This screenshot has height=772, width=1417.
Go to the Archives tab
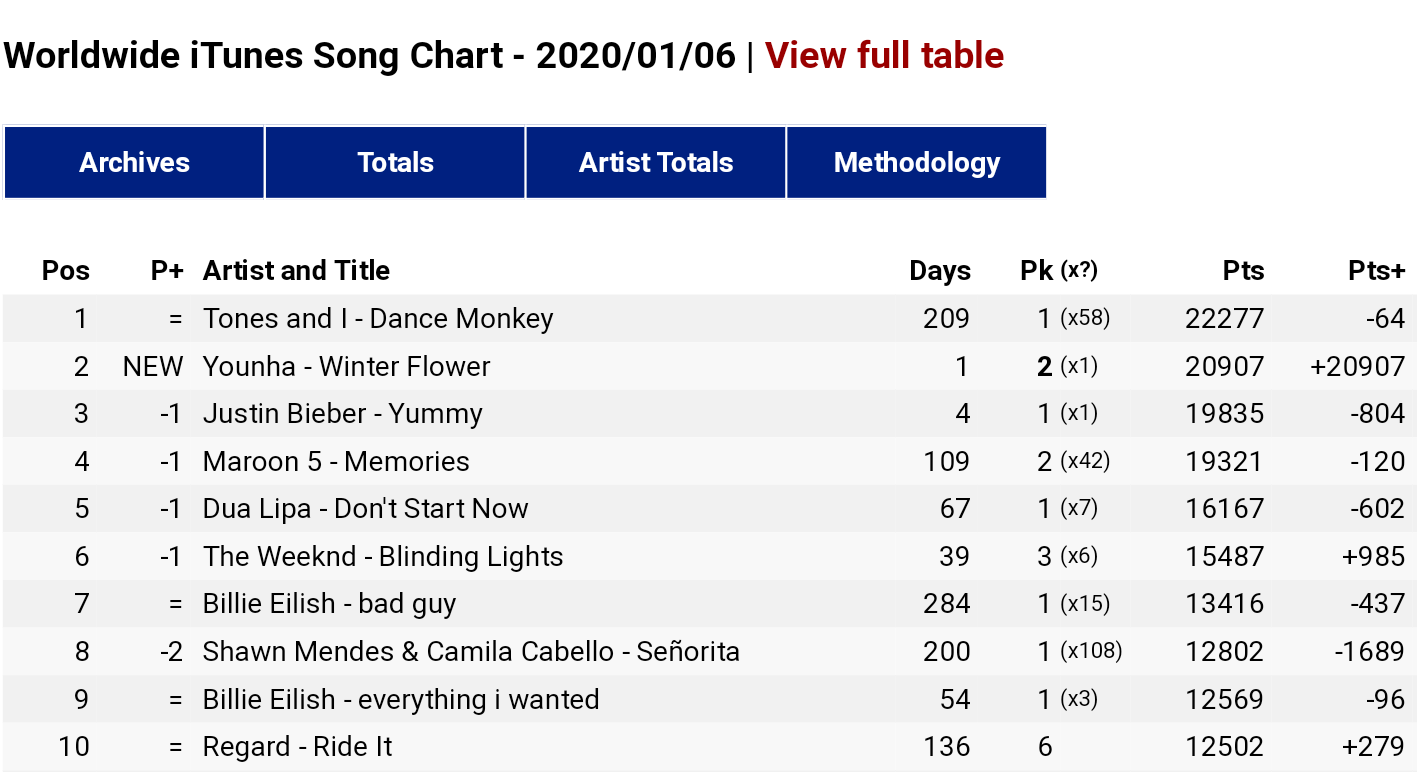coord(134,163)
